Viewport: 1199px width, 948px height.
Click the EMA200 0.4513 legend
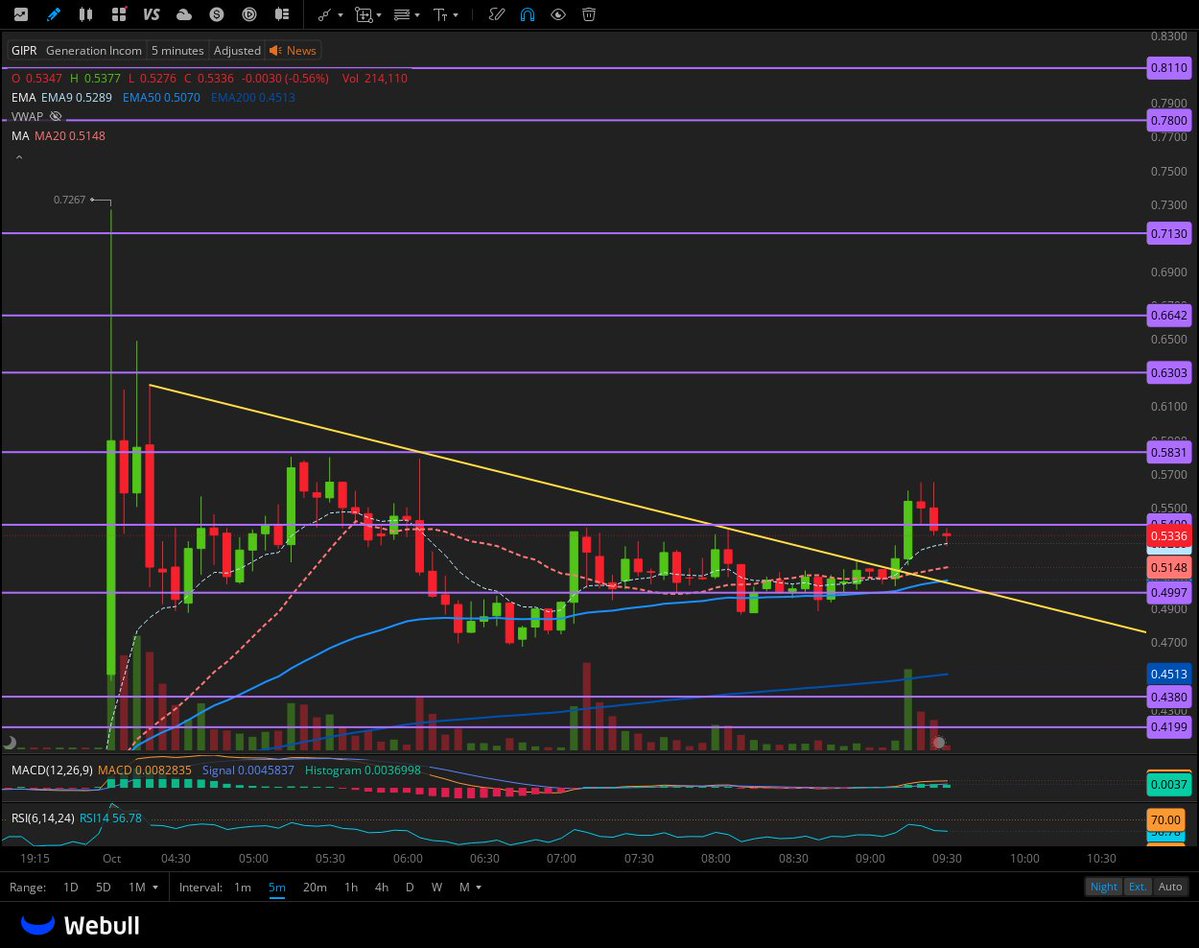coord(252,97)
